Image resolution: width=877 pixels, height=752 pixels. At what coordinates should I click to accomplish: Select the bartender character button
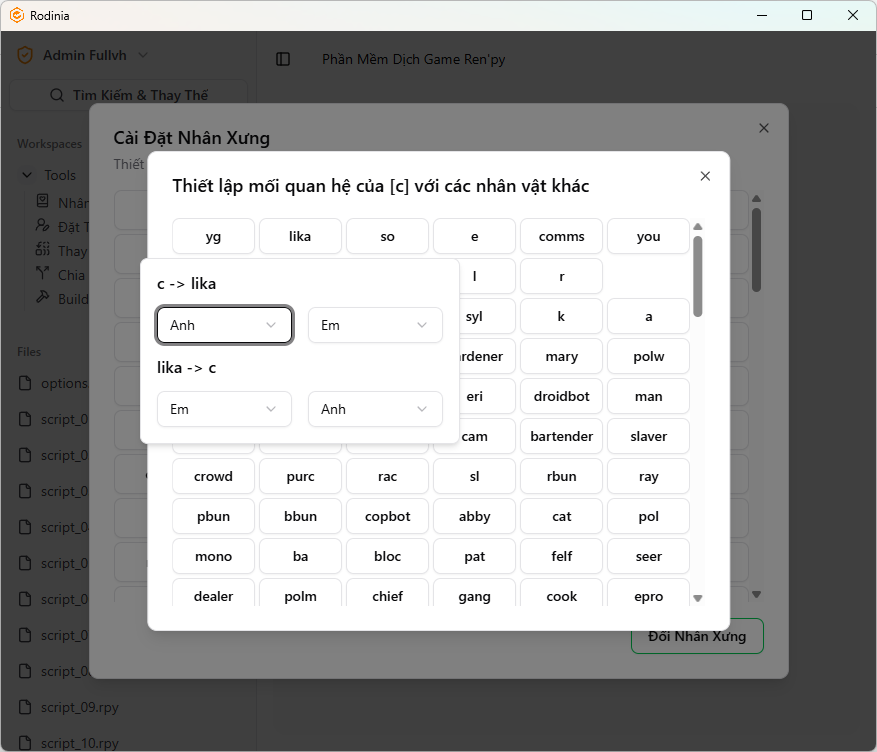pos(562,436)
